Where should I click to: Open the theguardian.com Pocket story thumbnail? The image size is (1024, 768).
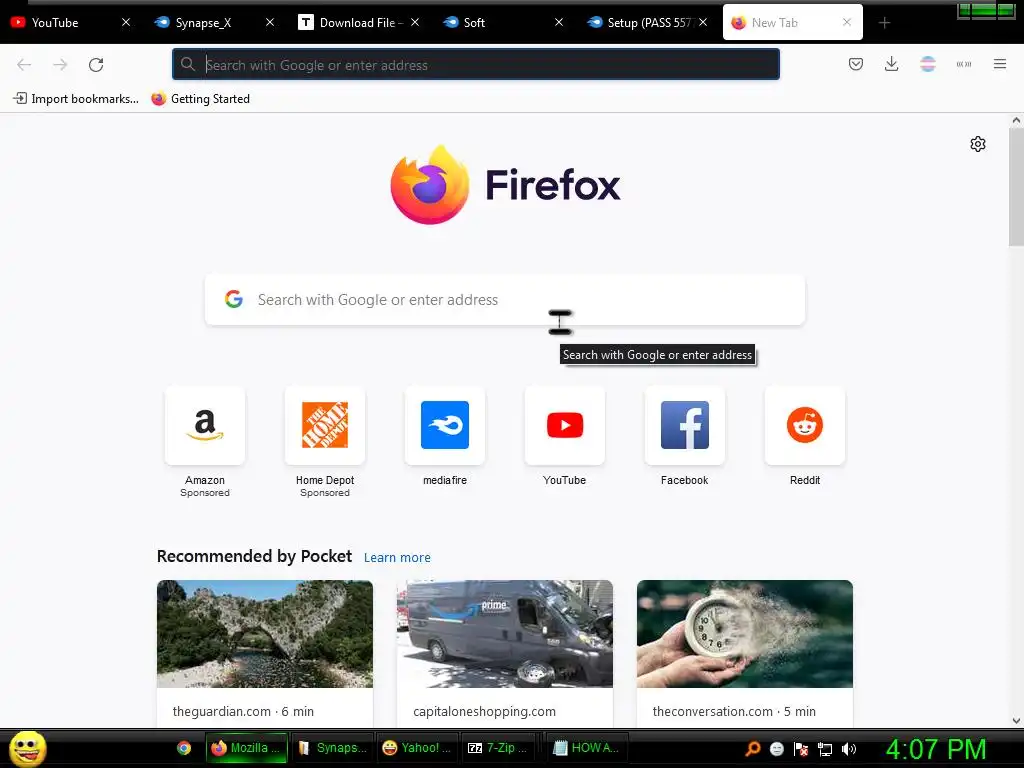(264, 633)
